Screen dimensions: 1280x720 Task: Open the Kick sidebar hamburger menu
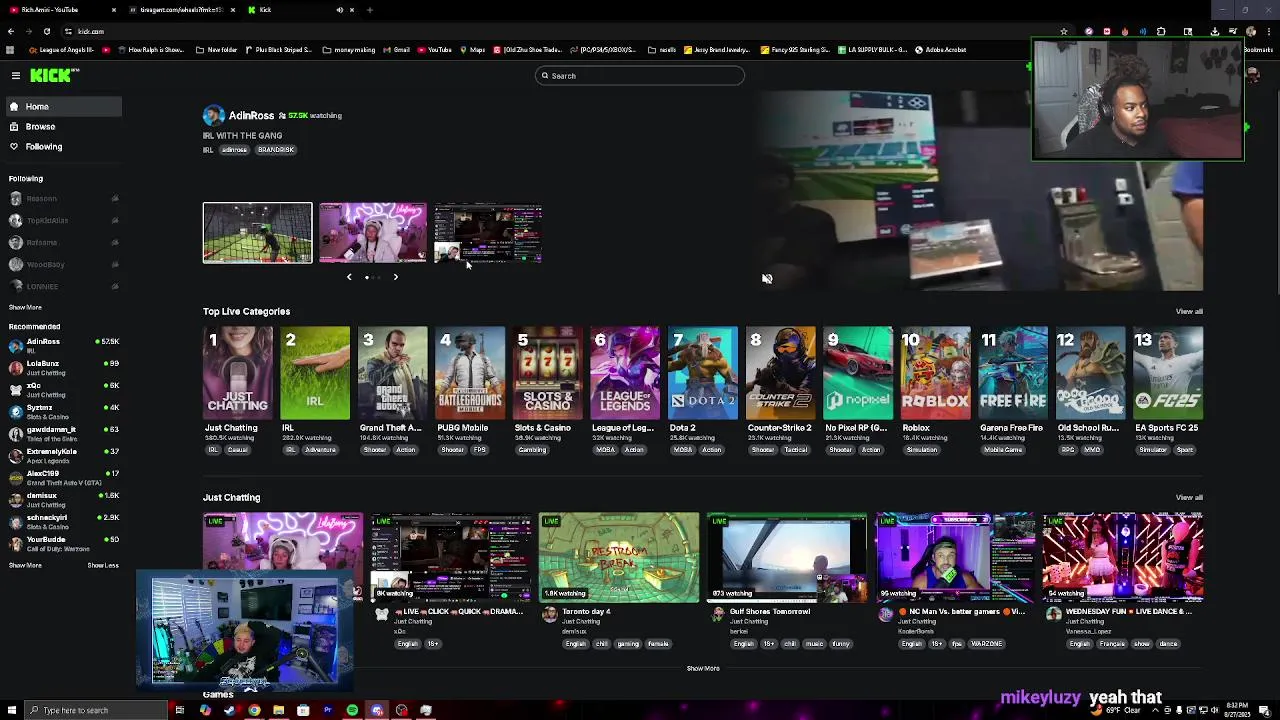tap(16, 76)
